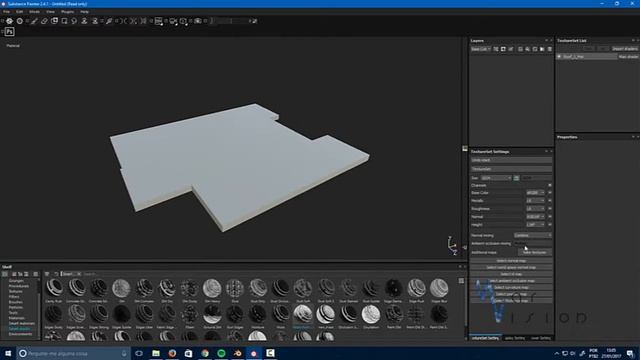Click Select ambient occlusion map button

[x=511, y=281]
